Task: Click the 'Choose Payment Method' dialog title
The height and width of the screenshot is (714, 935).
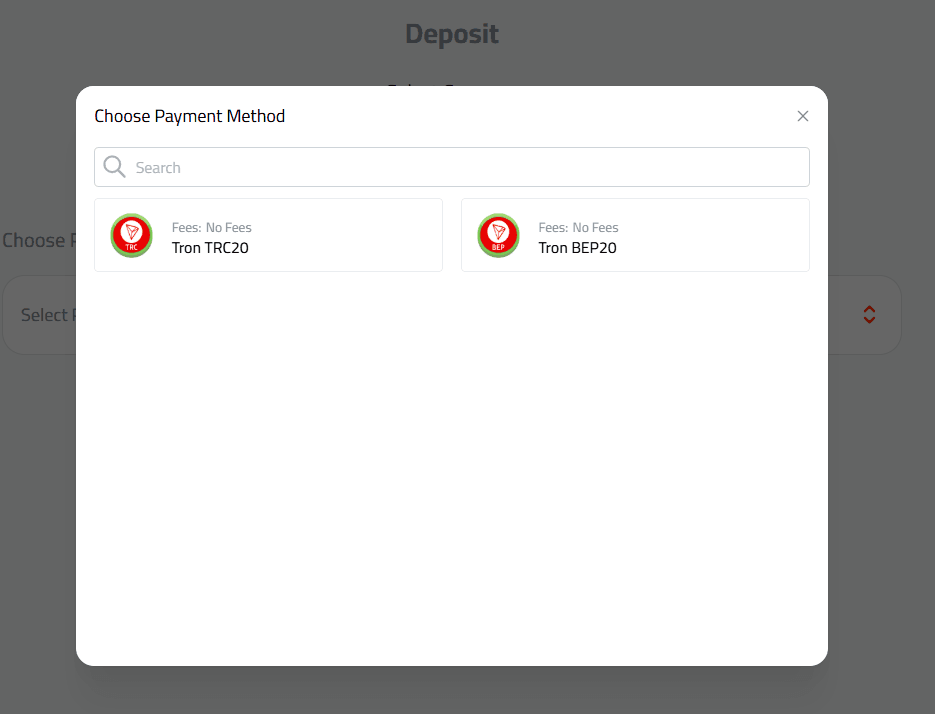Action: pos(190,116)
